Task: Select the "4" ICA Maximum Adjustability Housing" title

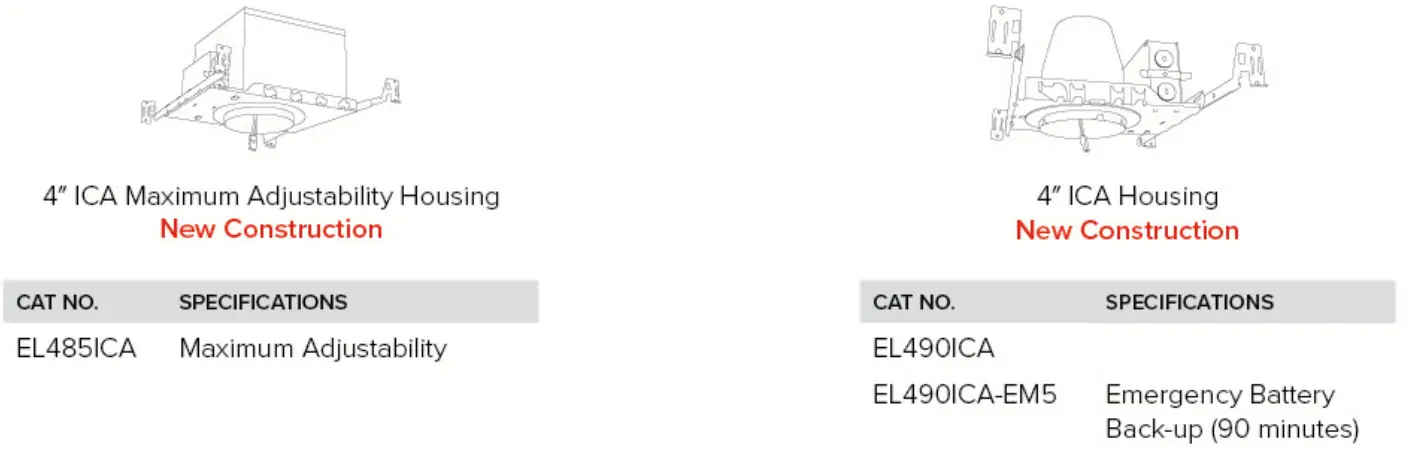Action: coord(271,195)
